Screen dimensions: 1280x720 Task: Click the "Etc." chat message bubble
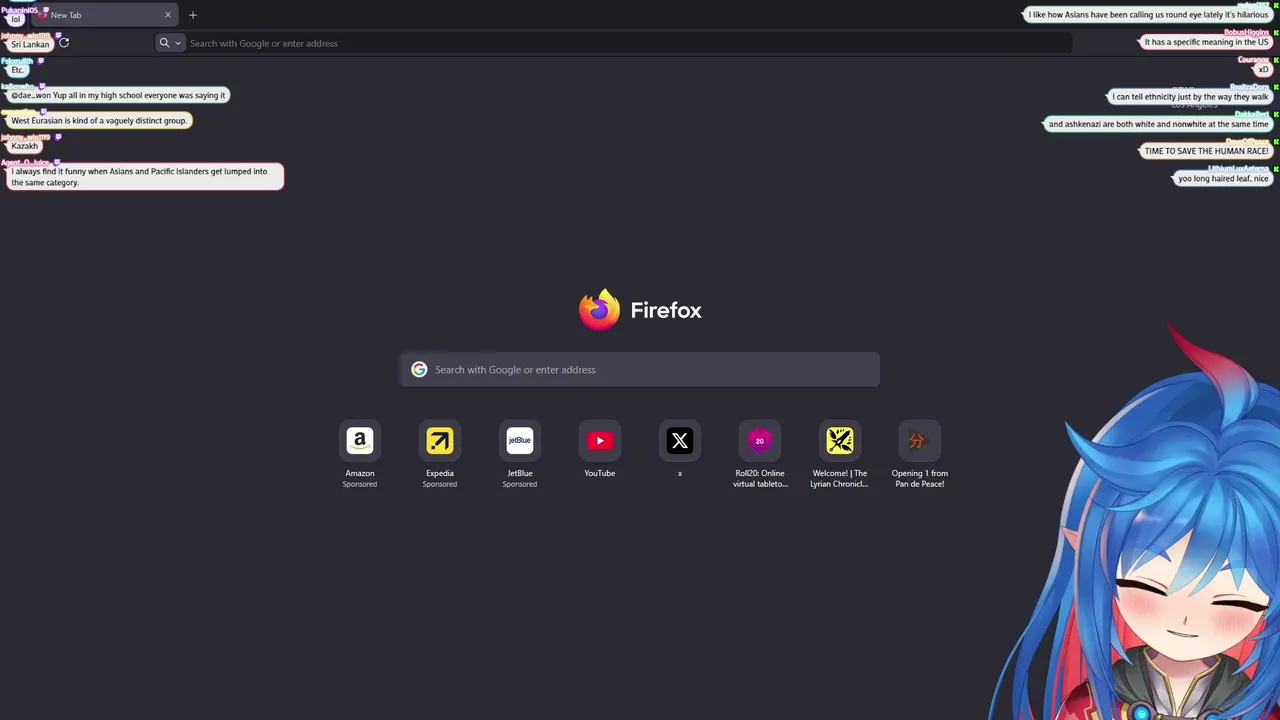click(18, 70)
